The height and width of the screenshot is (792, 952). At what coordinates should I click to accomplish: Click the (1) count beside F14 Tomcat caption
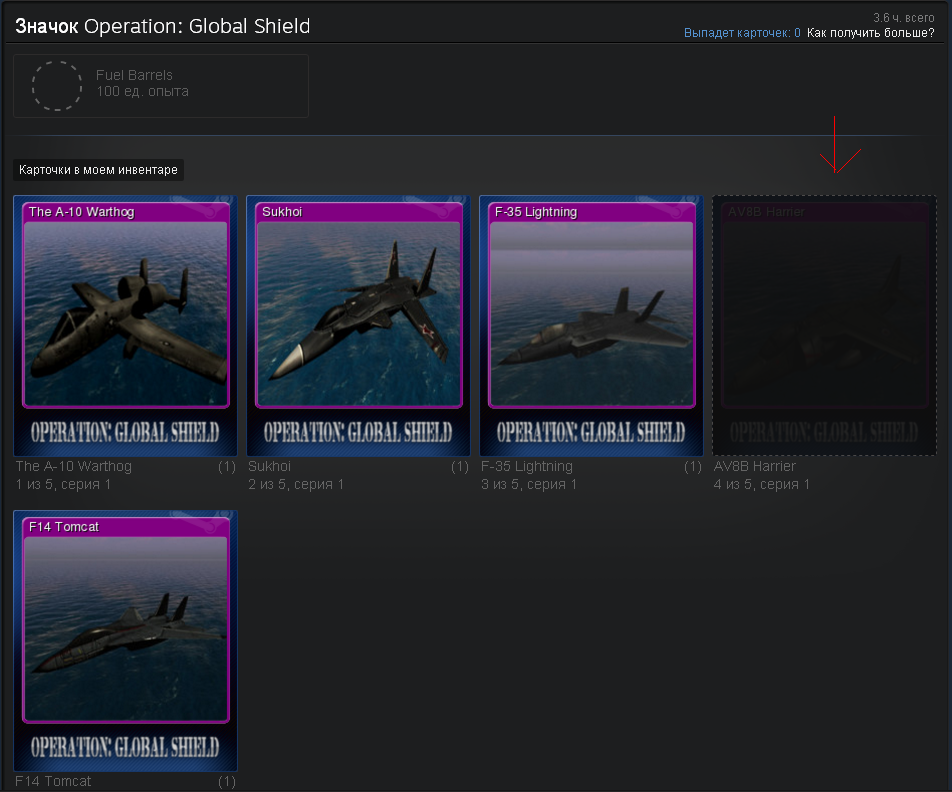click(x=226, y=782)
